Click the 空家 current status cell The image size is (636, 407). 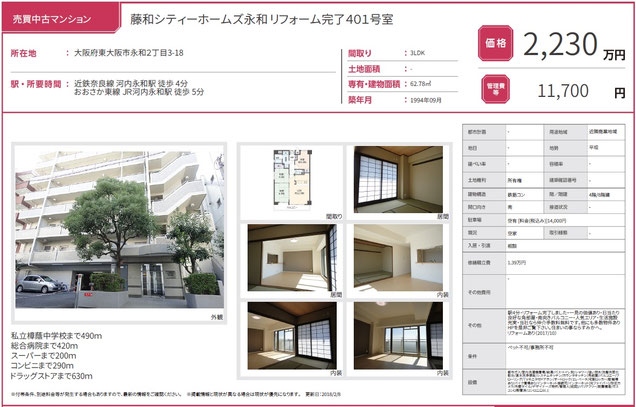tap(524, 233)
